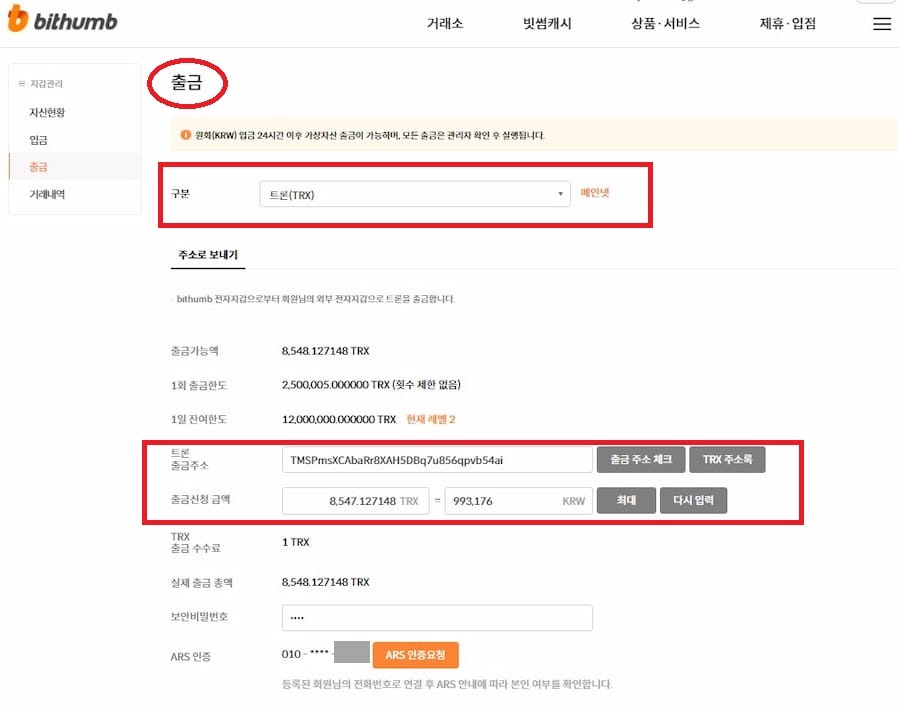
Task: Select 자산현황 in the sidebar
Action: 47,112
